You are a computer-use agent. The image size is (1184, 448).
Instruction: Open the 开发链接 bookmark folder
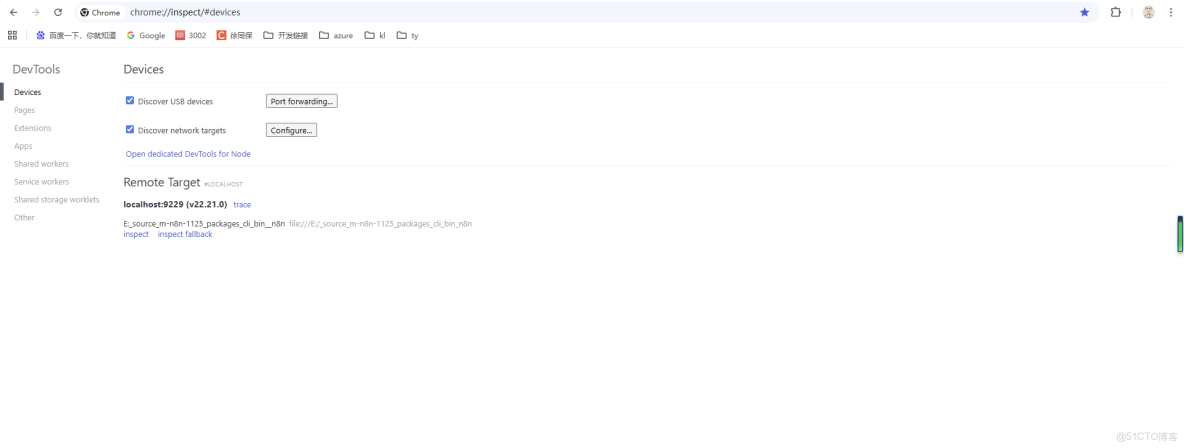285,35
